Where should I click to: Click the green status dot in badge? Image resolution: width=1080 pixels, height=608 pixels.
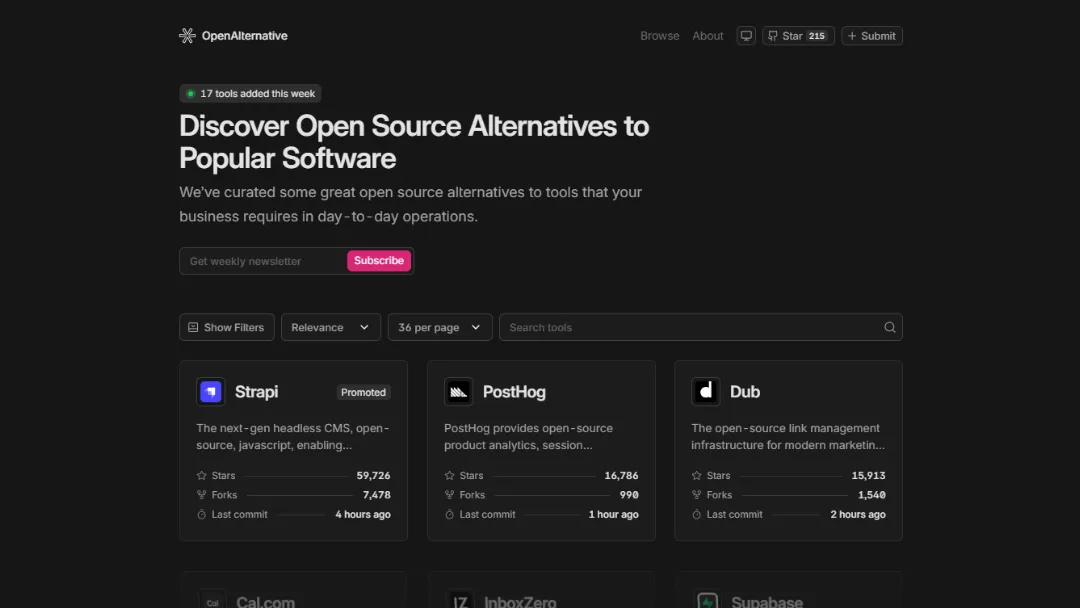click(x=191, y=94)
